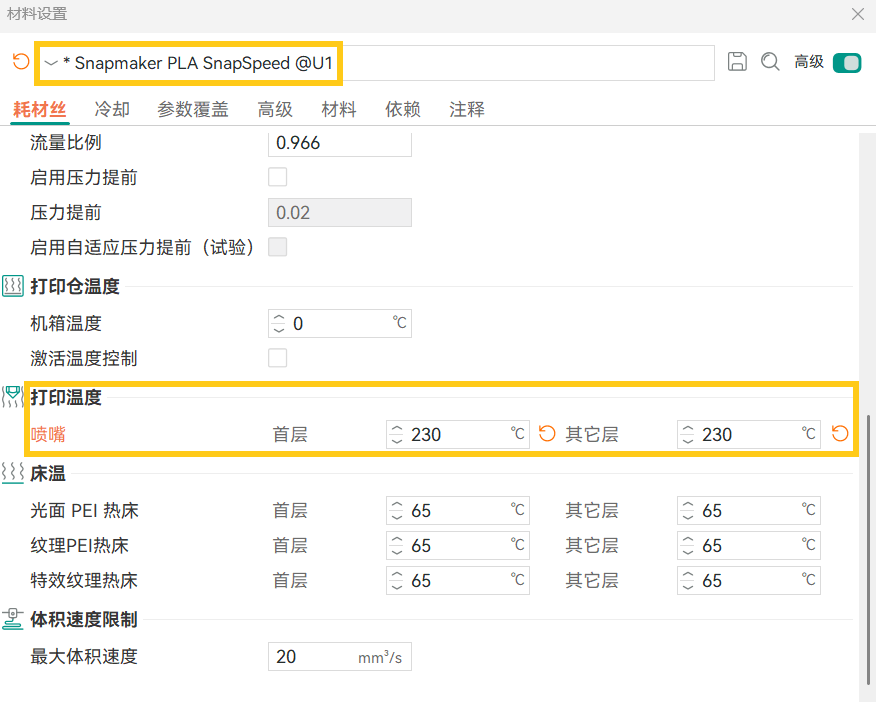Click the 床温 section icon
The image size is (876, 702).
coord(13,472)
